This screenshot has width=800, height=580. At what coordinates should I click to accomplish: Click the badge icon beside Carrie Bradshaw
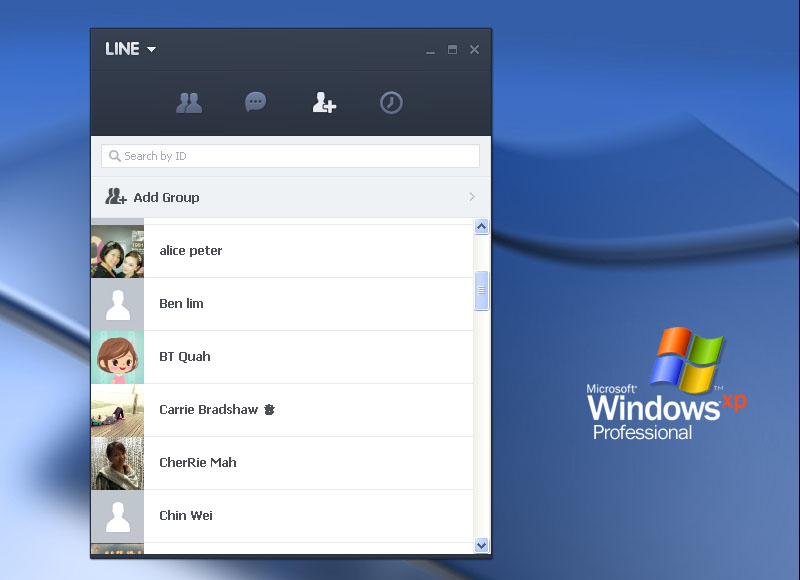tap(269, 410)
